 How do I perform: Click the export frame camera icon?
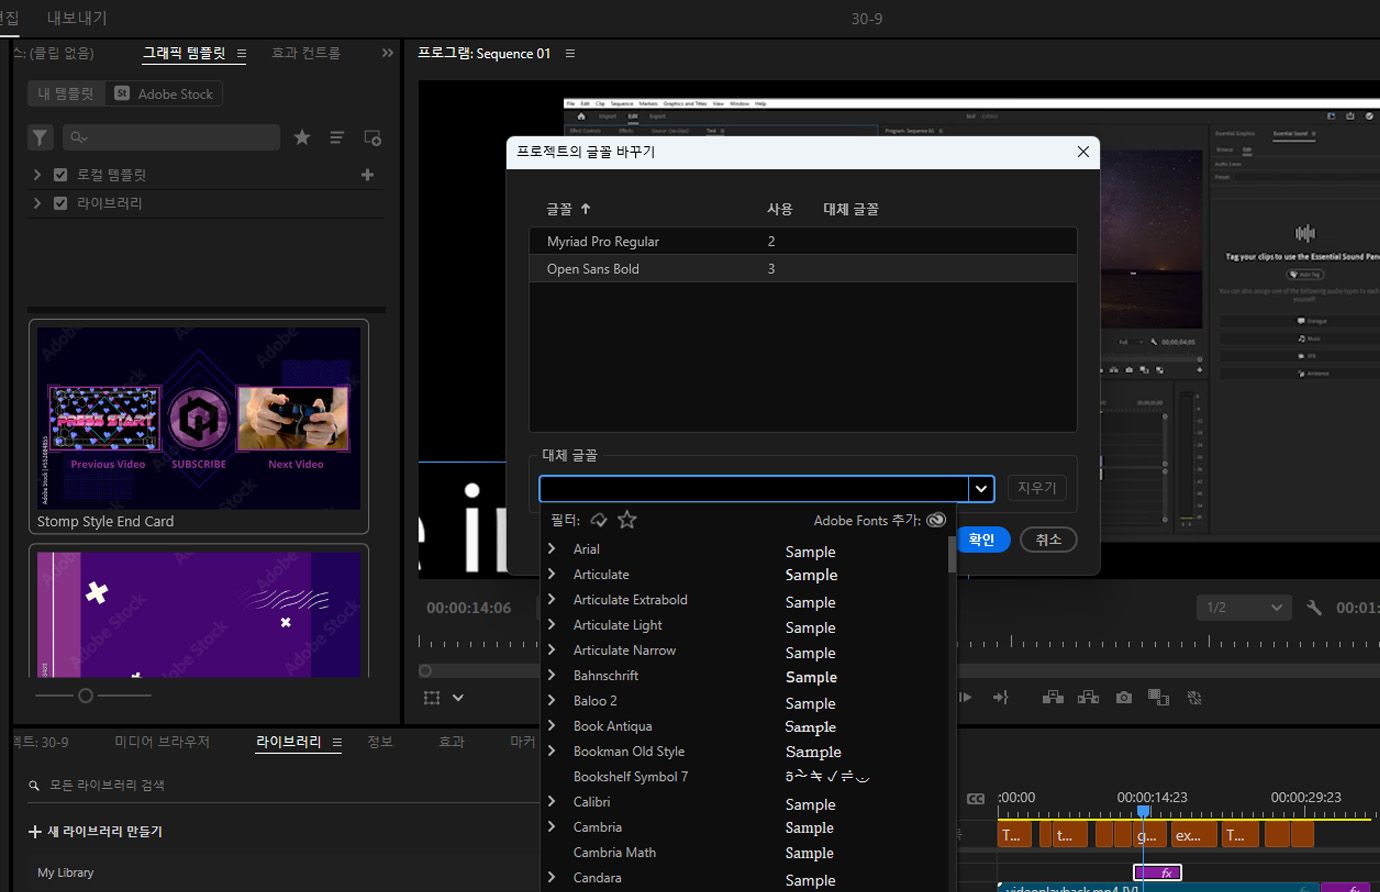(1124, 698)
